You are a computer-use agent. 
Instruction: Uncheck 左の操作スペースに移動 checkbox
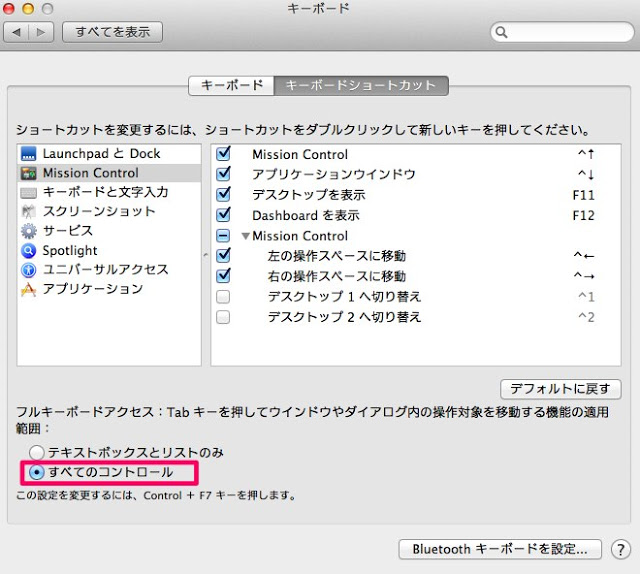pos(223,256)
